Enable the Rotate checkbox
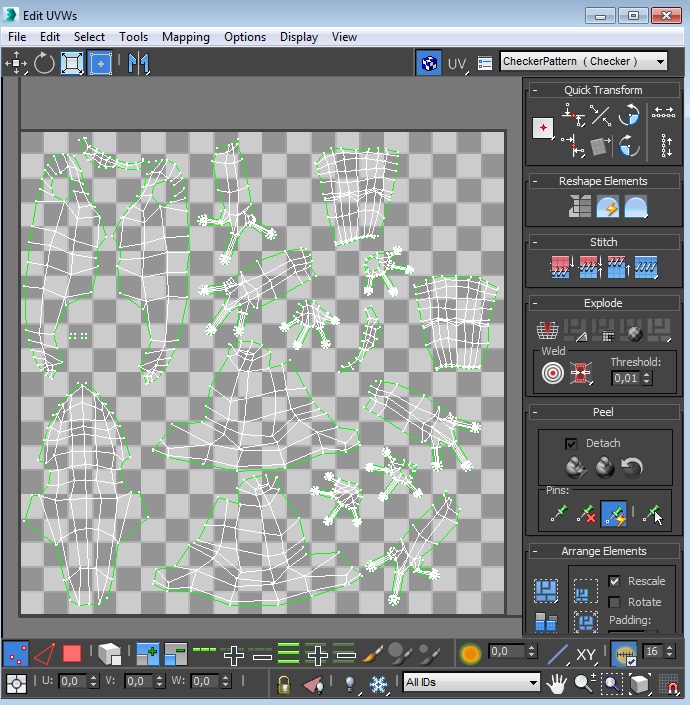 click(x=614, y=602)
